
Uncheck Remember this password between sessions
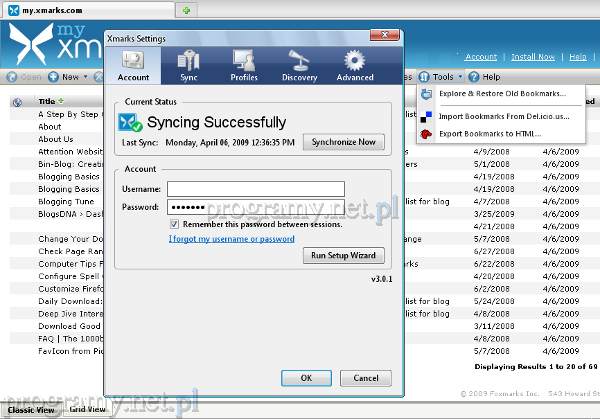point(174,224)
